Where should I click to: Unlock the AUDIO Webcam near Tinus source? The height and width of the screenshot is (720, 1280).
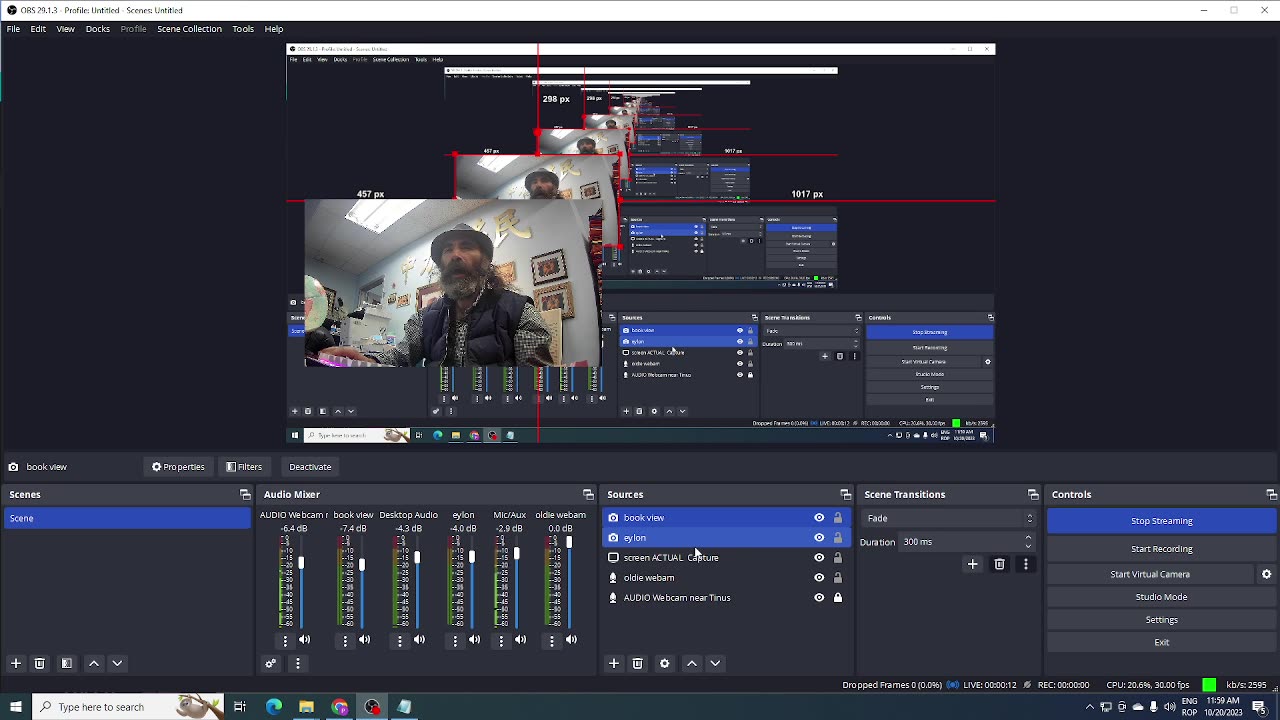coord(838,598)
